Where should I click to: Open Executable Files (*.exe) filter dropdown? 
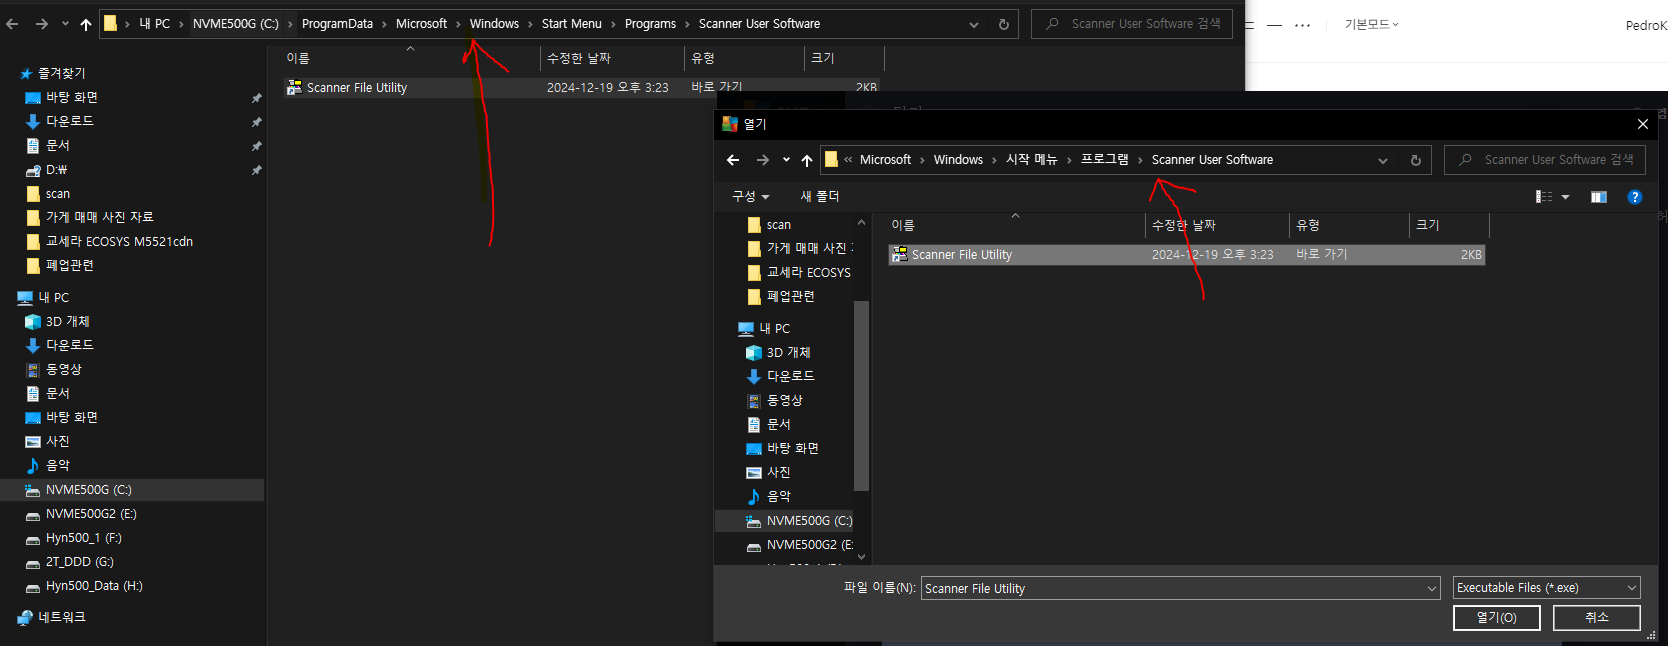pos(1546,588)
